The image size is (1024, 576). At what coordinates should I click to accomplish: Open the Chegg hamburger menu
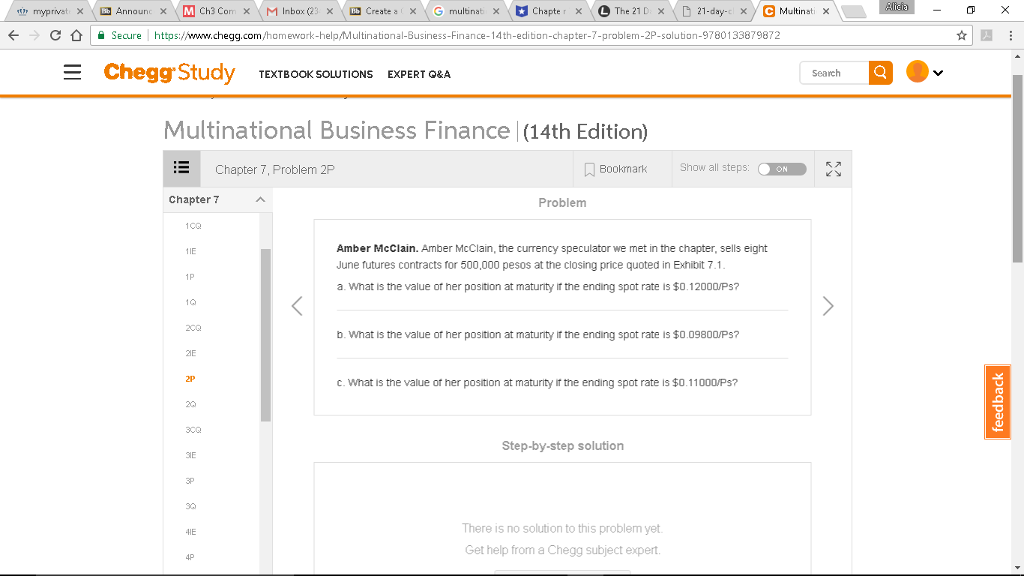71,73
